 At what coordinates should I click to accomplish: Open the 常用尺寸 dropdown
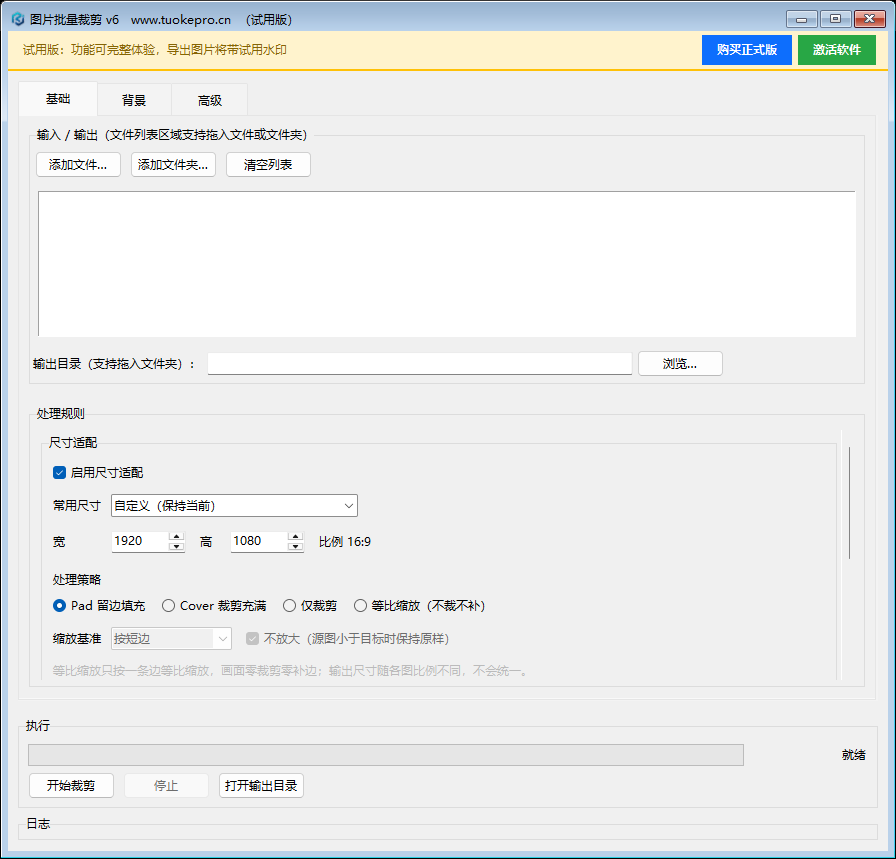[234, 506]
